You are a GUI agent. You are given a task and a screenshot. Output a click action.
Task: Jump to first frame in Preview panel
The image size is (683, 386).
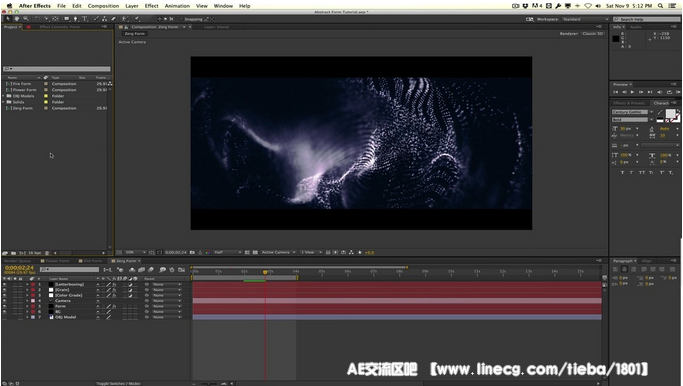616,92
